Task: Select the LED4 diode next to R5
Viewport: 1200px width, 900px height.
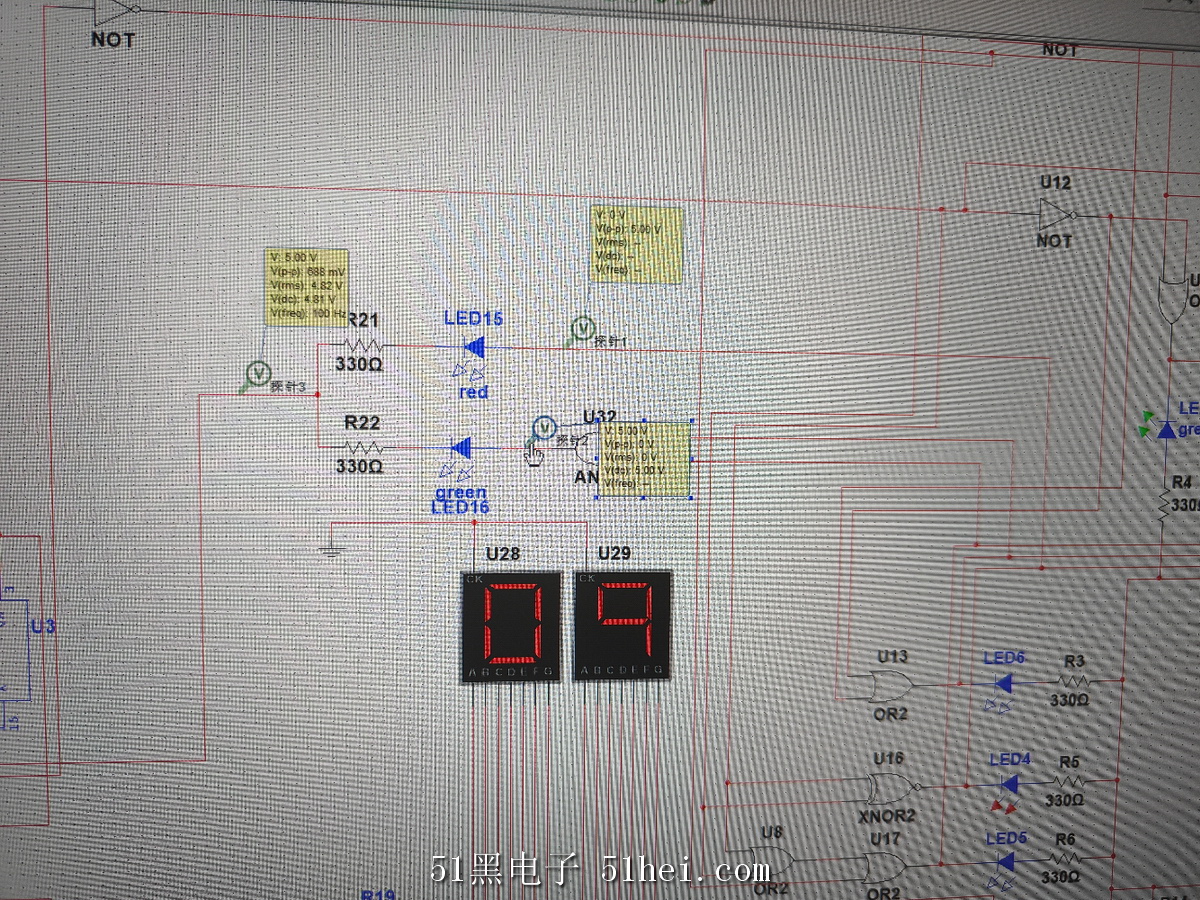Action: [1008, 784]
